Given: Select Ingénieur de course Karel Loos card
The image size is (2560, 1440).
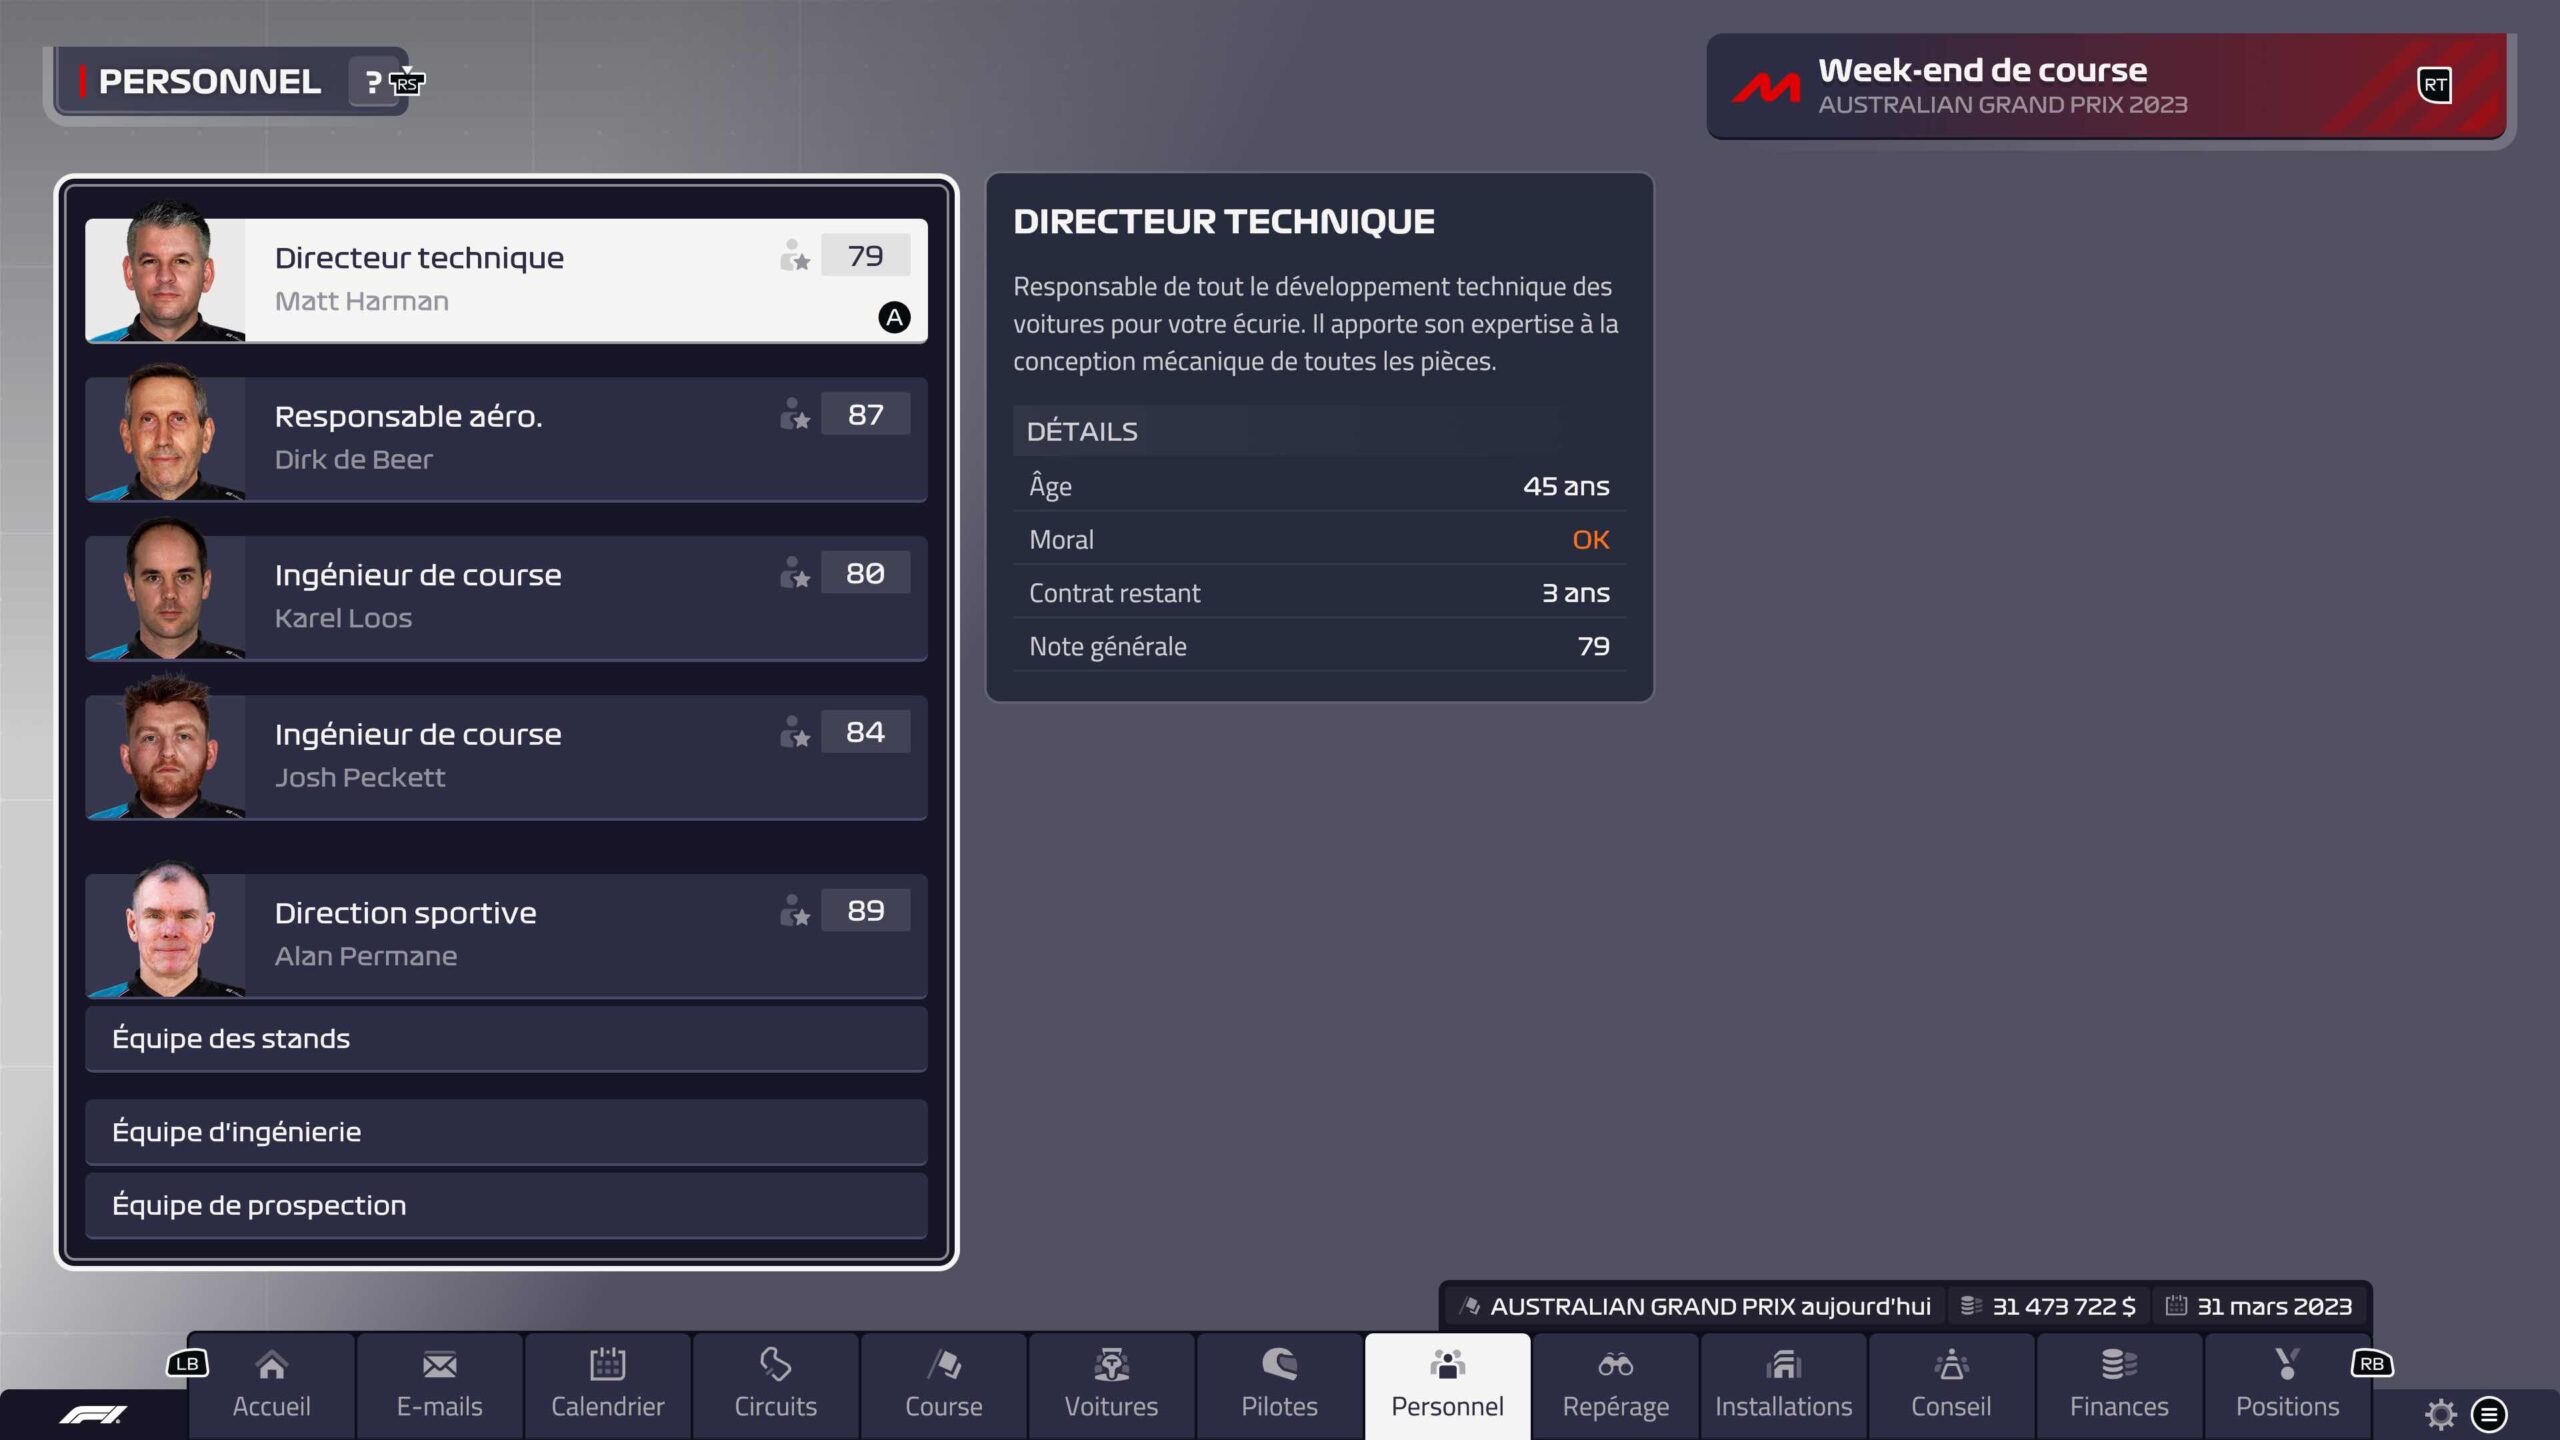Looking at the screenshot, I should coord(507,598).
